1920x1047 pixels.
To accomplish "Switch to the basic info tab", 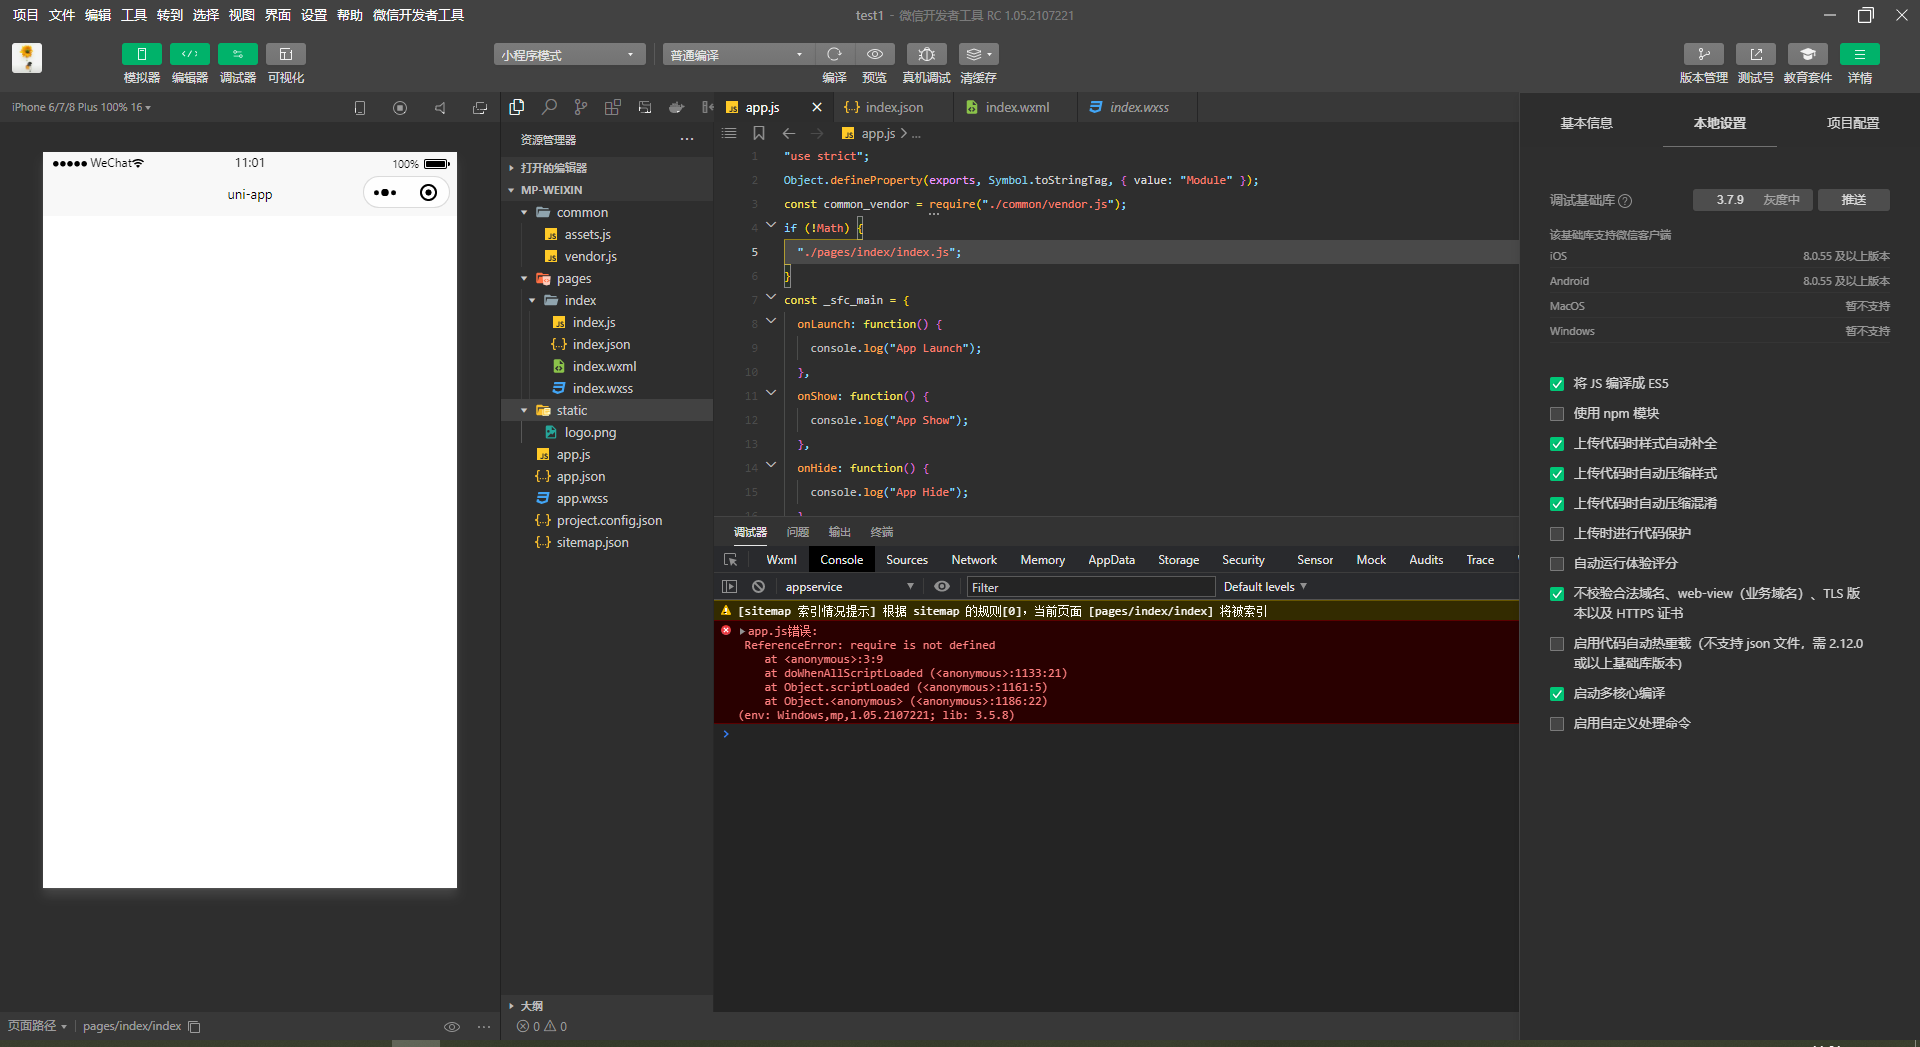I will click(1587, 123).
